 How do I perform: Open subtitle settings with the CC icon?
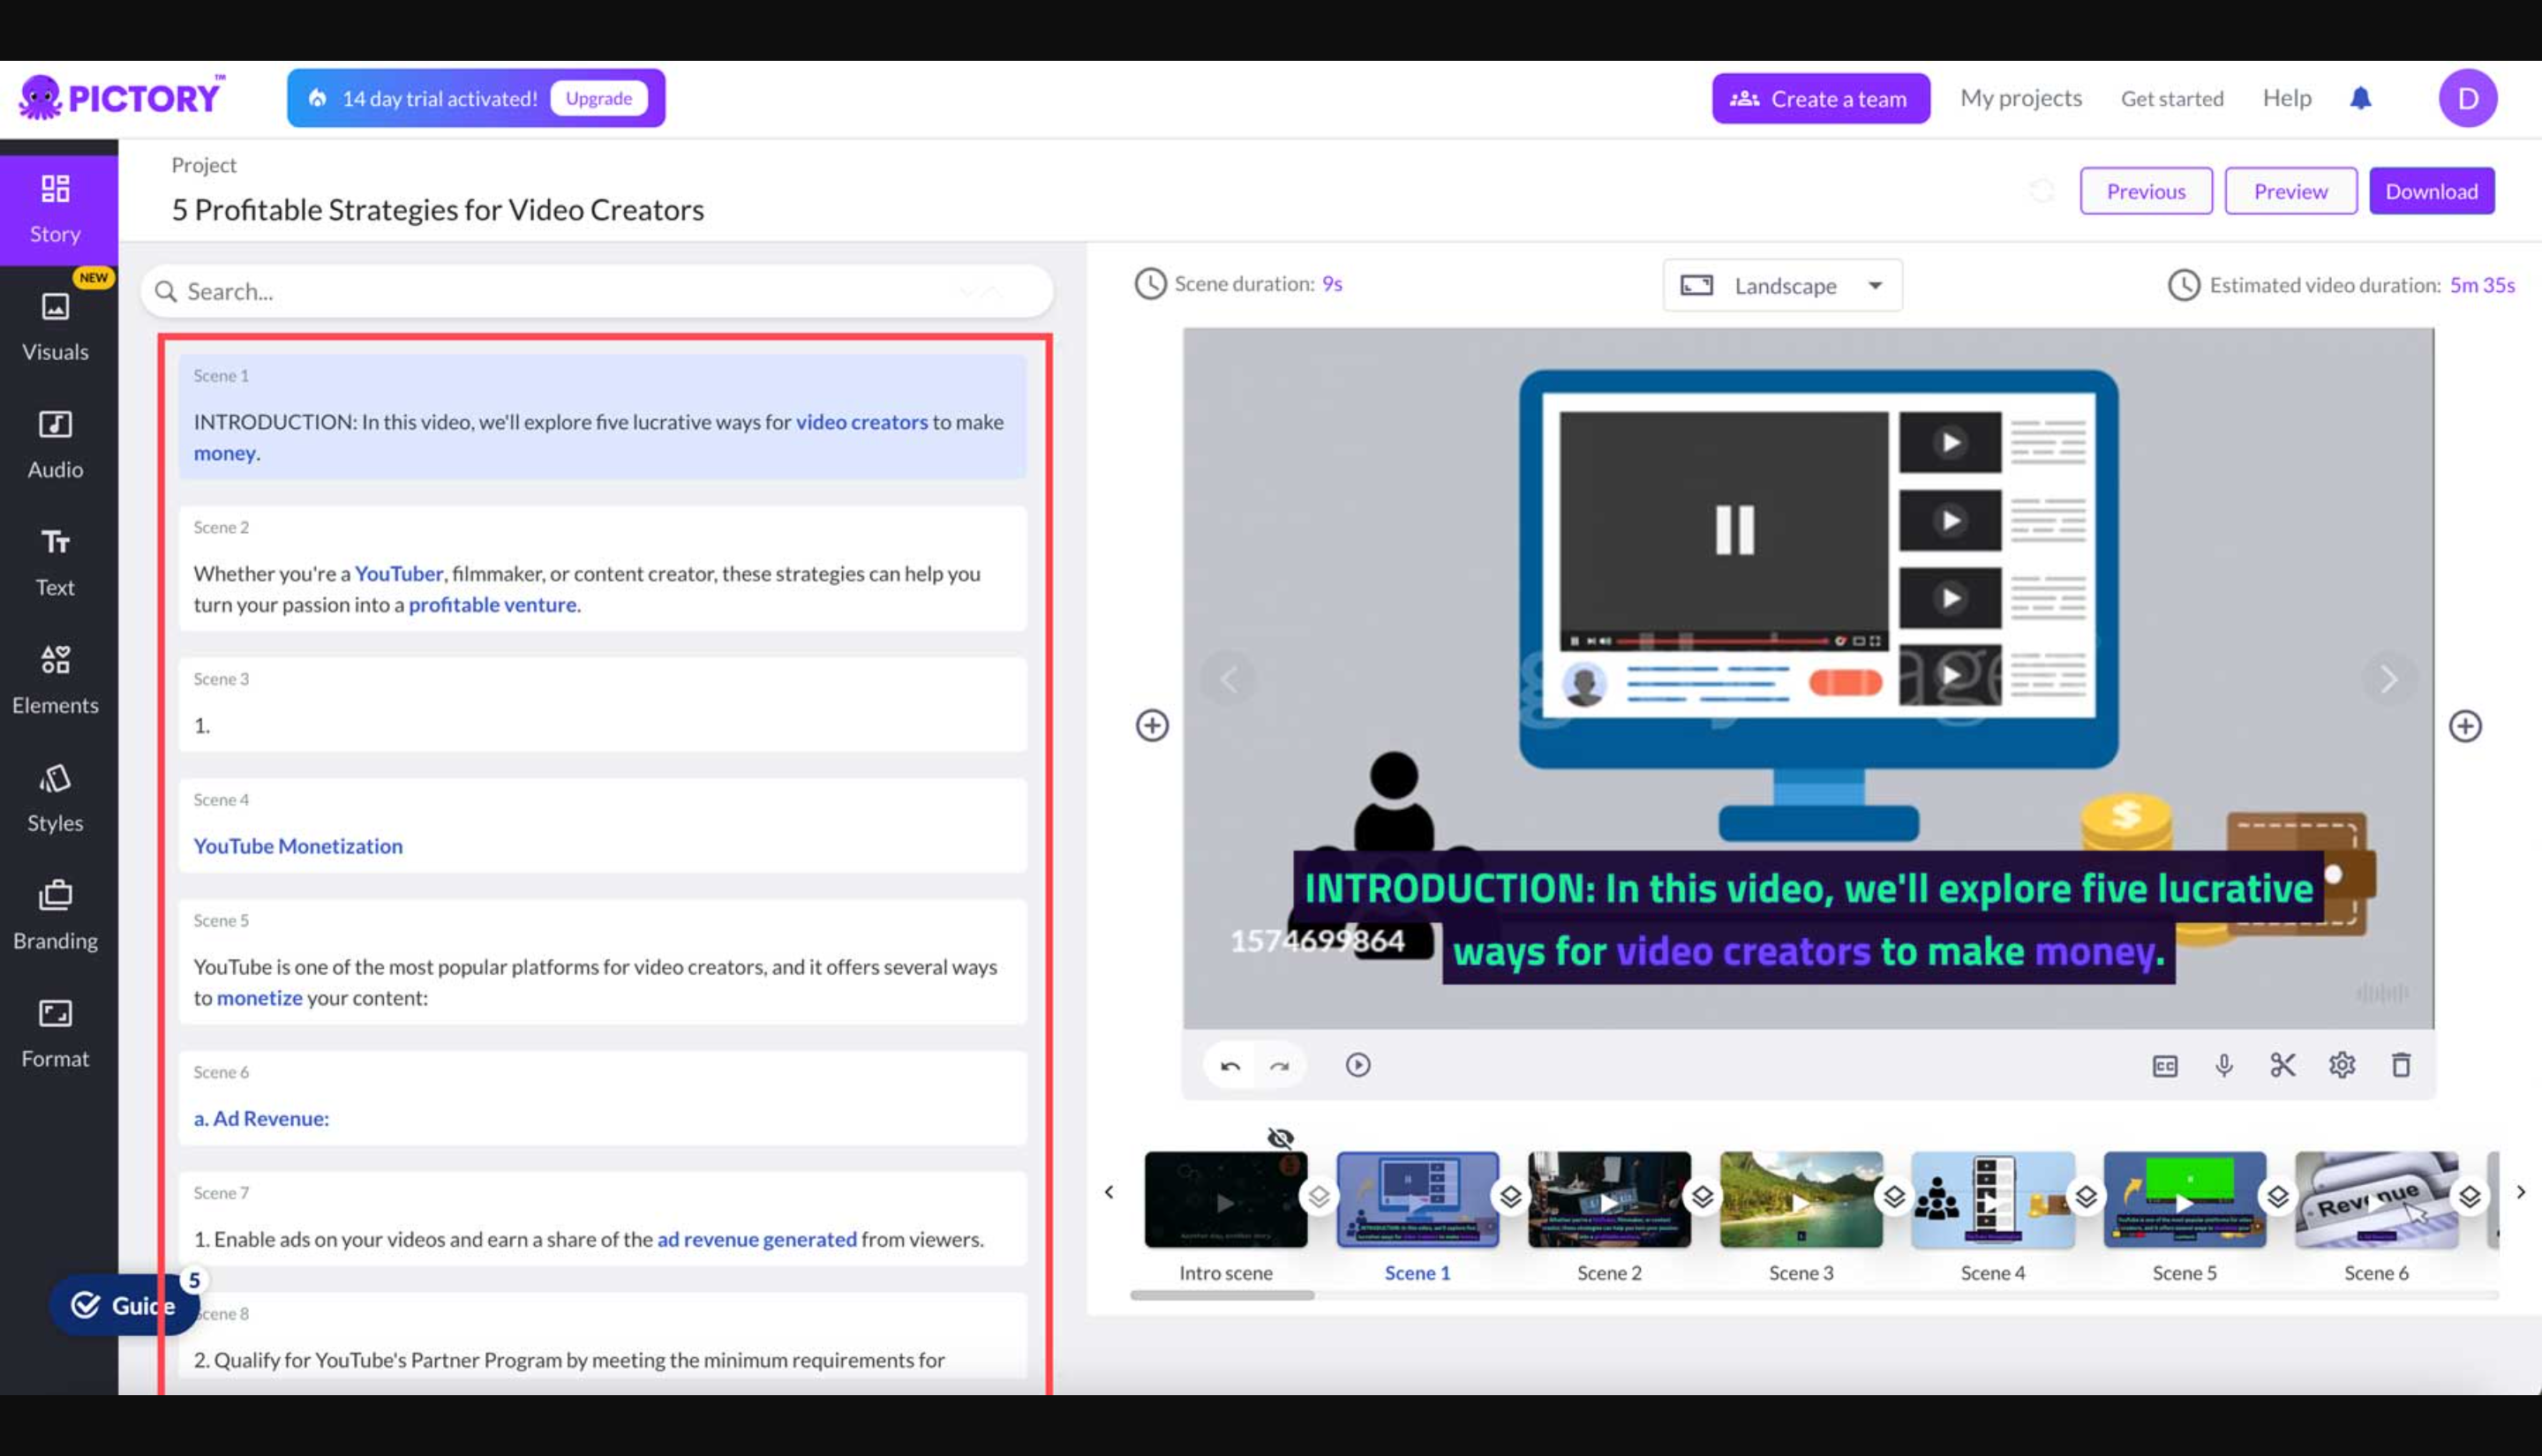[2163, 1065]
